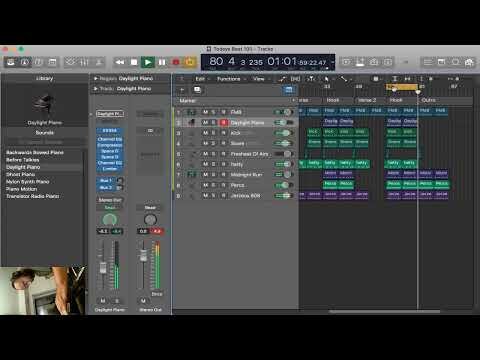Screen dimensions: 480x360
Task: Select Piano Motion patch
Action: (x=21, y=189)
